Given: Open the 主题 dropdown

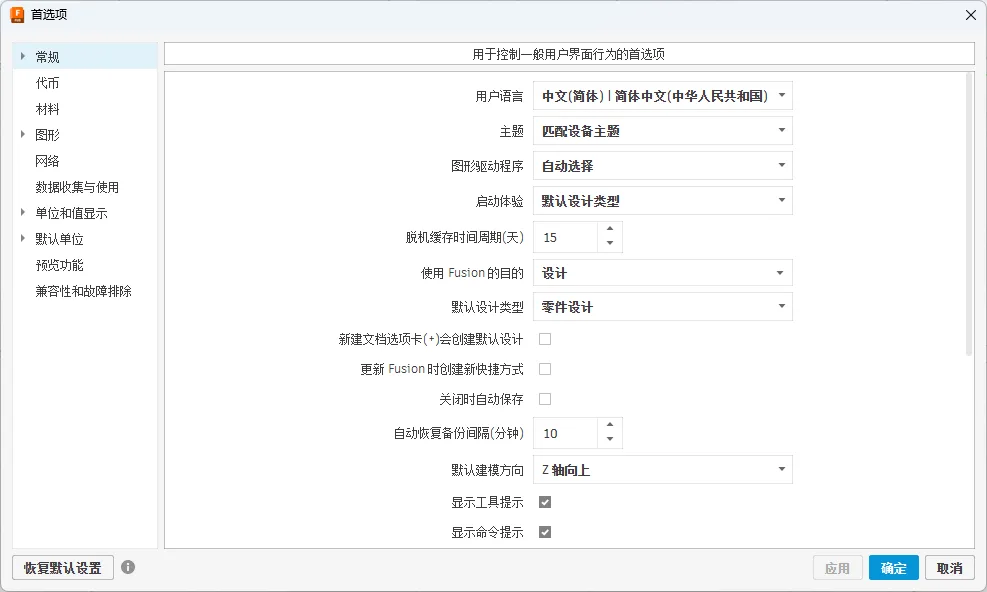Looking at the screenshot, I should pyautogui.click(x=663, y=131).
